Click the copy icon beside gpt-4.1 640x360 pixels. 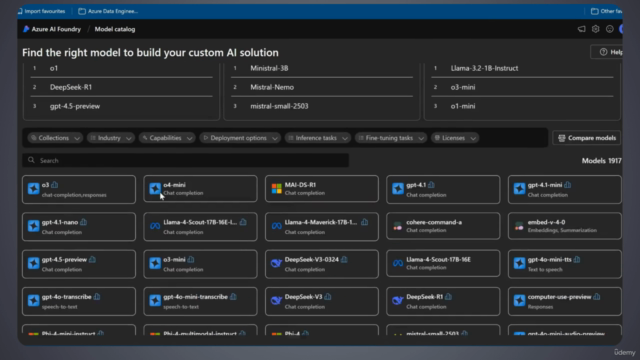pos(431,185)
